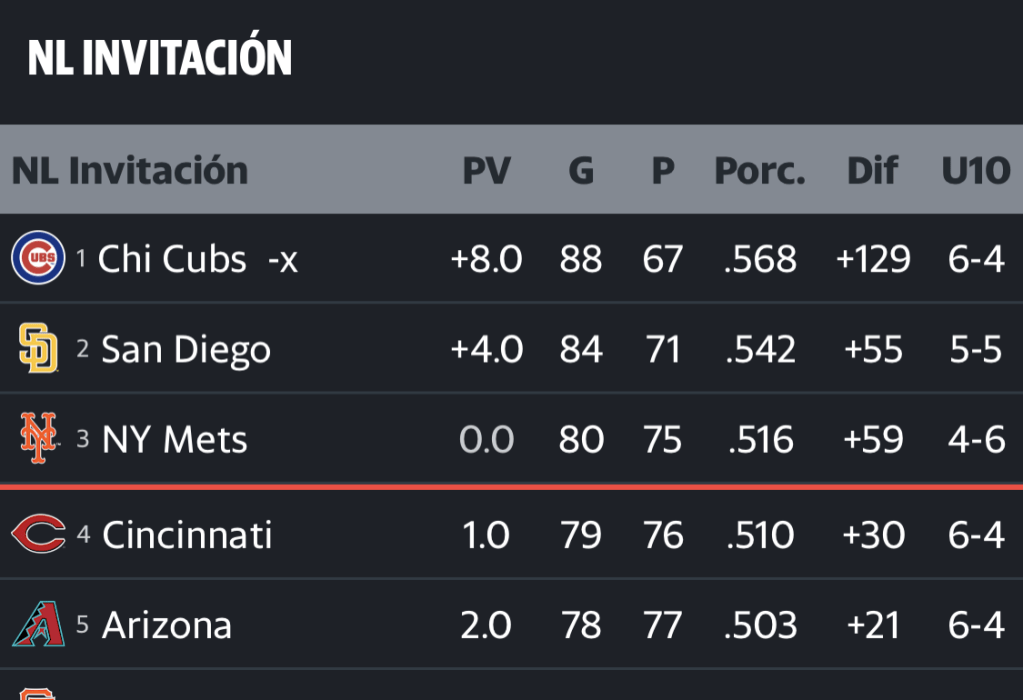This screenshot has width=1023, height=700.
Task: Sort standings by PV column
Action: (486, 171)
